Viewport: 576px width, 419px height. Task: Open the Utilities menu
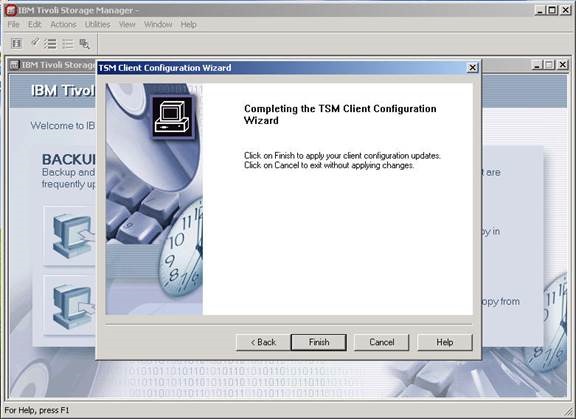coord(98,25)
